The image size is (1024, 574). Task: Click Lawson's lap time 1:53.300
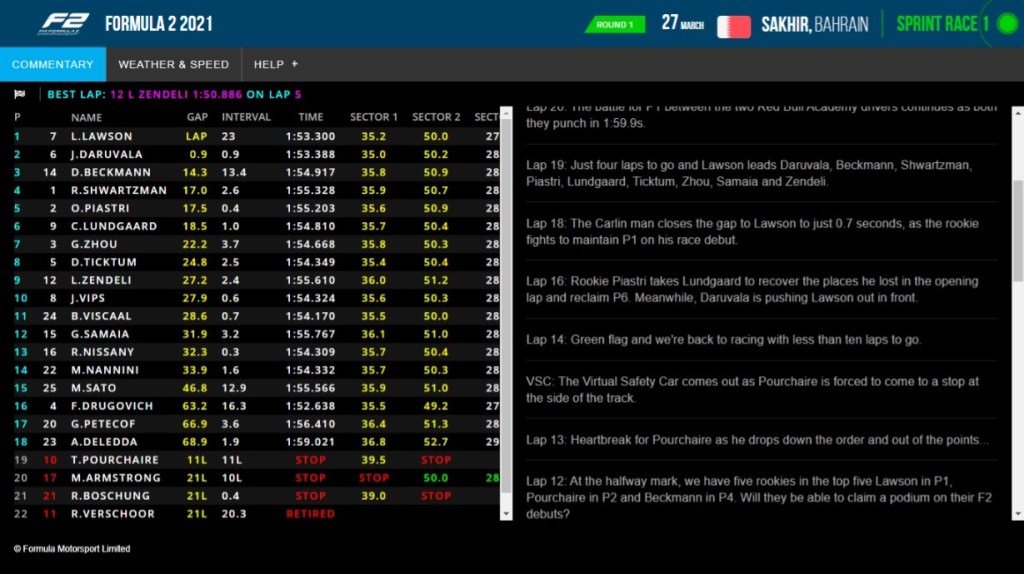coord(310,136)
